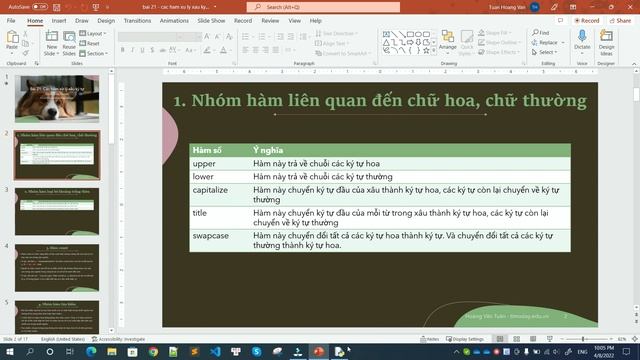Expand the Replace dropdown arrow

[x=563, y=42]
